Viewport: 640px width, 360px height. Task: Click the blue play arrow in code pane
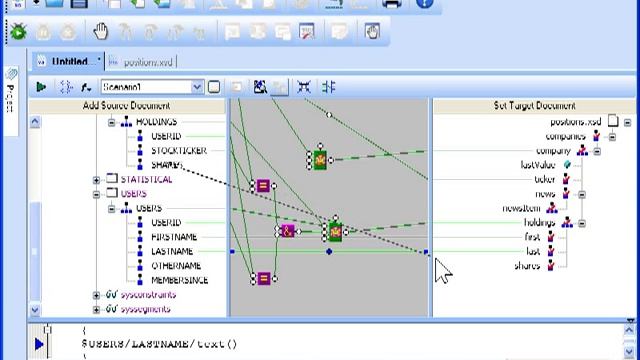pos(39,344)
